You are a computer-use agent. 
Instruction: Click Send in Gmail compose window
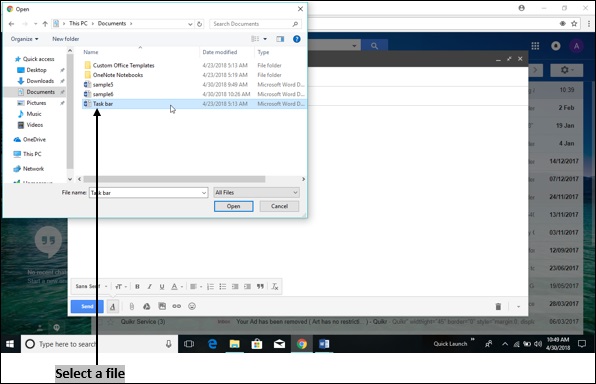[x=87, y=306]
